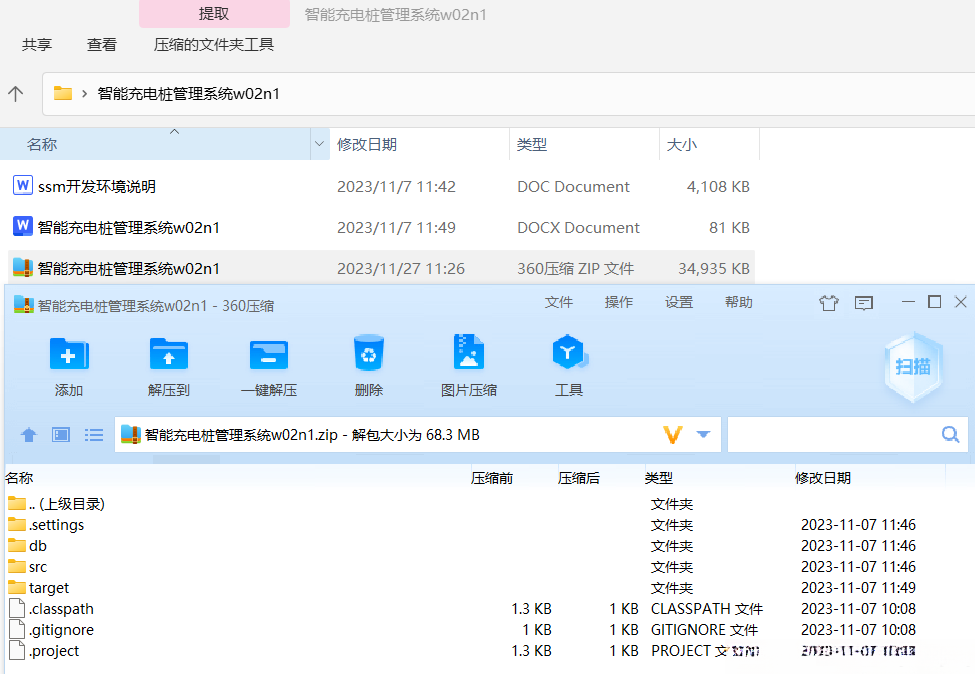975x674 pixels.
Task: Click the CLASSPATH 文件 type cell
Action: coord(707,609)
